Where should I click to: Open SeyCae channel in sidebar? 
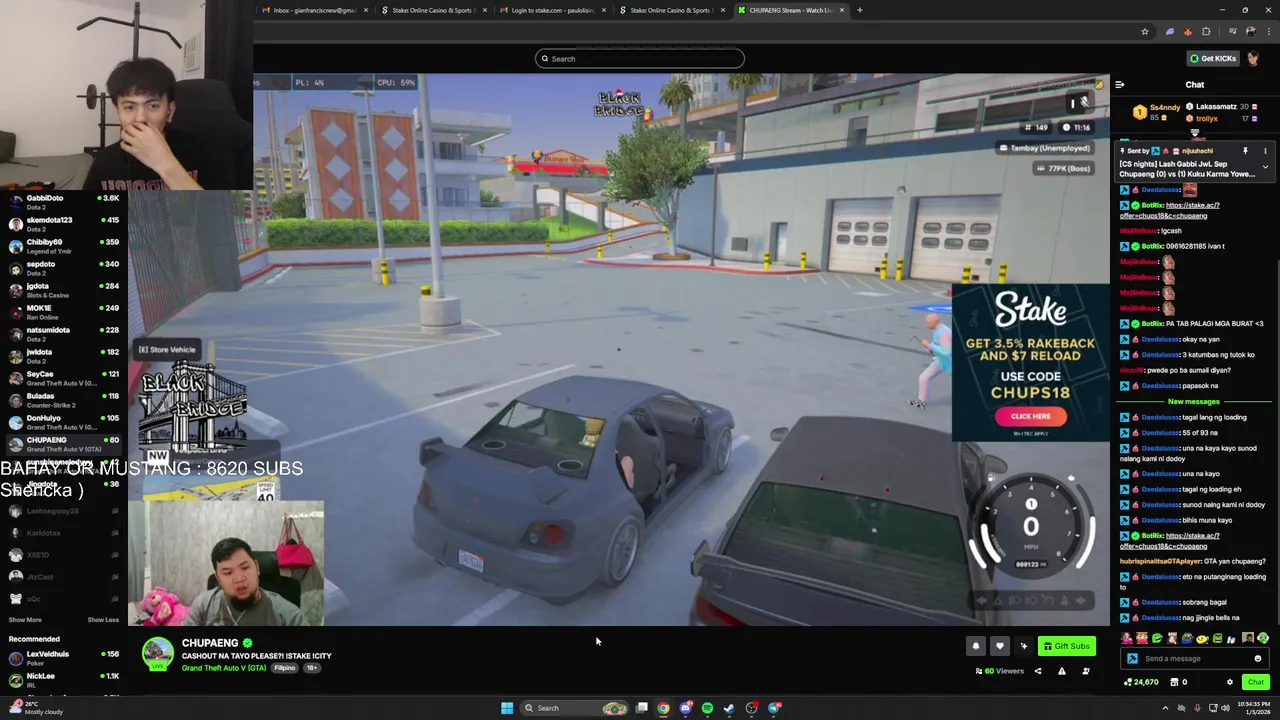point(64,378)
